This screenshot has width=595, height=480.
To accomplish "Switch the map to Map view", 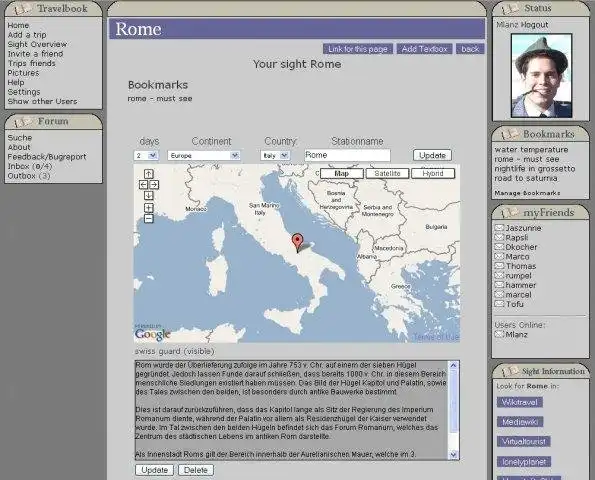I will point(342,173).
